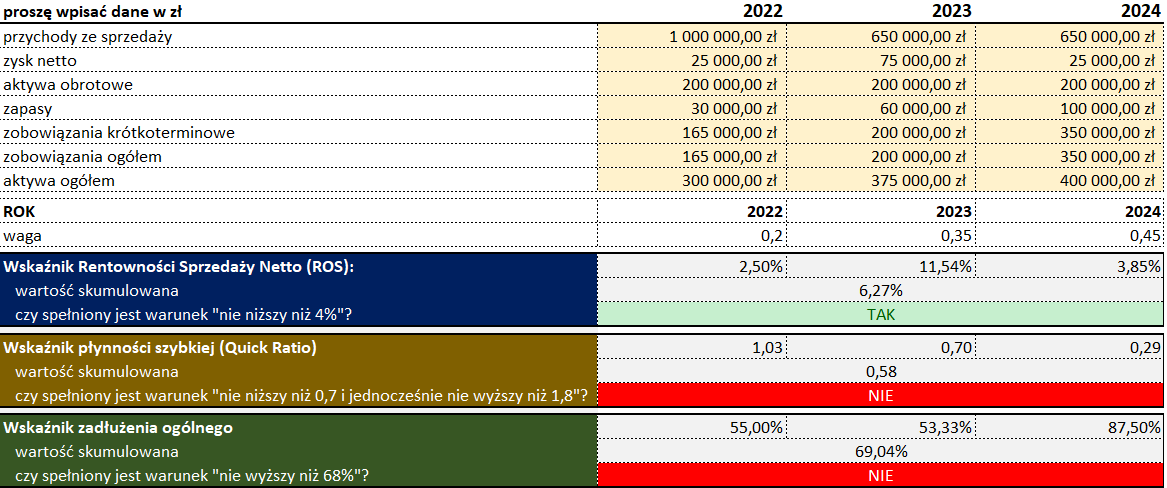Click the 2022 zysk netto cell

pyautogui.click(x=691, y=60)
